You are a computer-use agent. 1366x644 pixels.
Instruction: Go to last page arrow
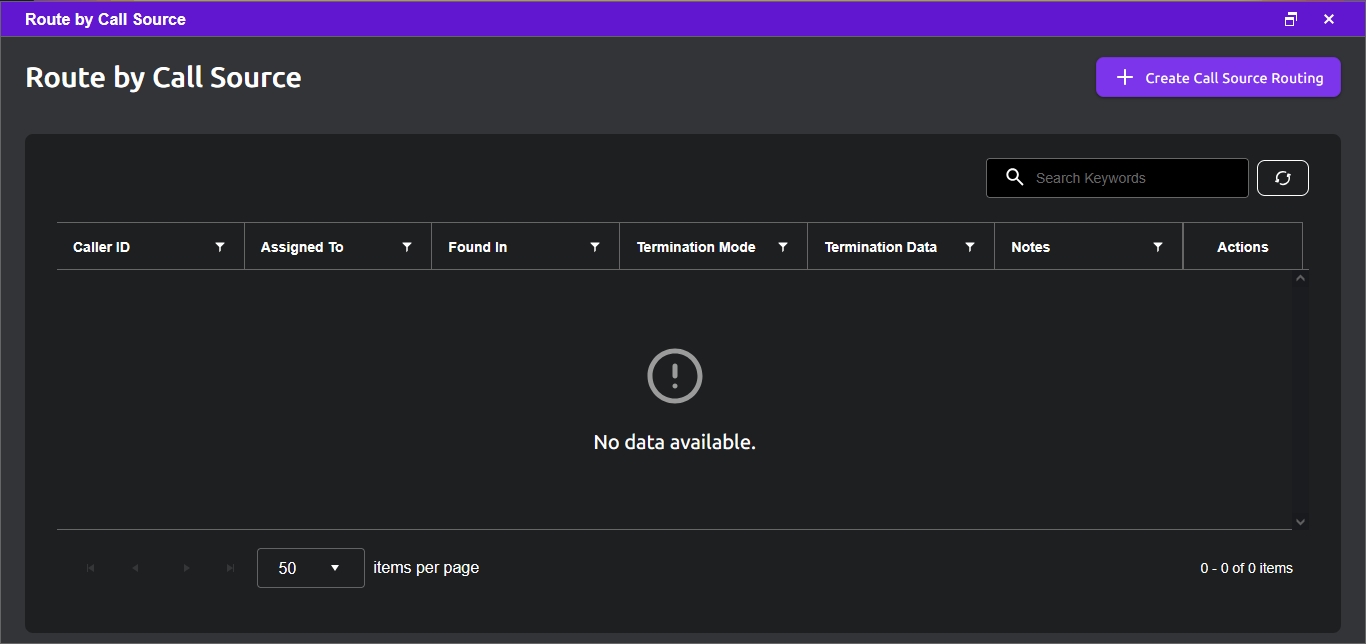tap(231, 568)
